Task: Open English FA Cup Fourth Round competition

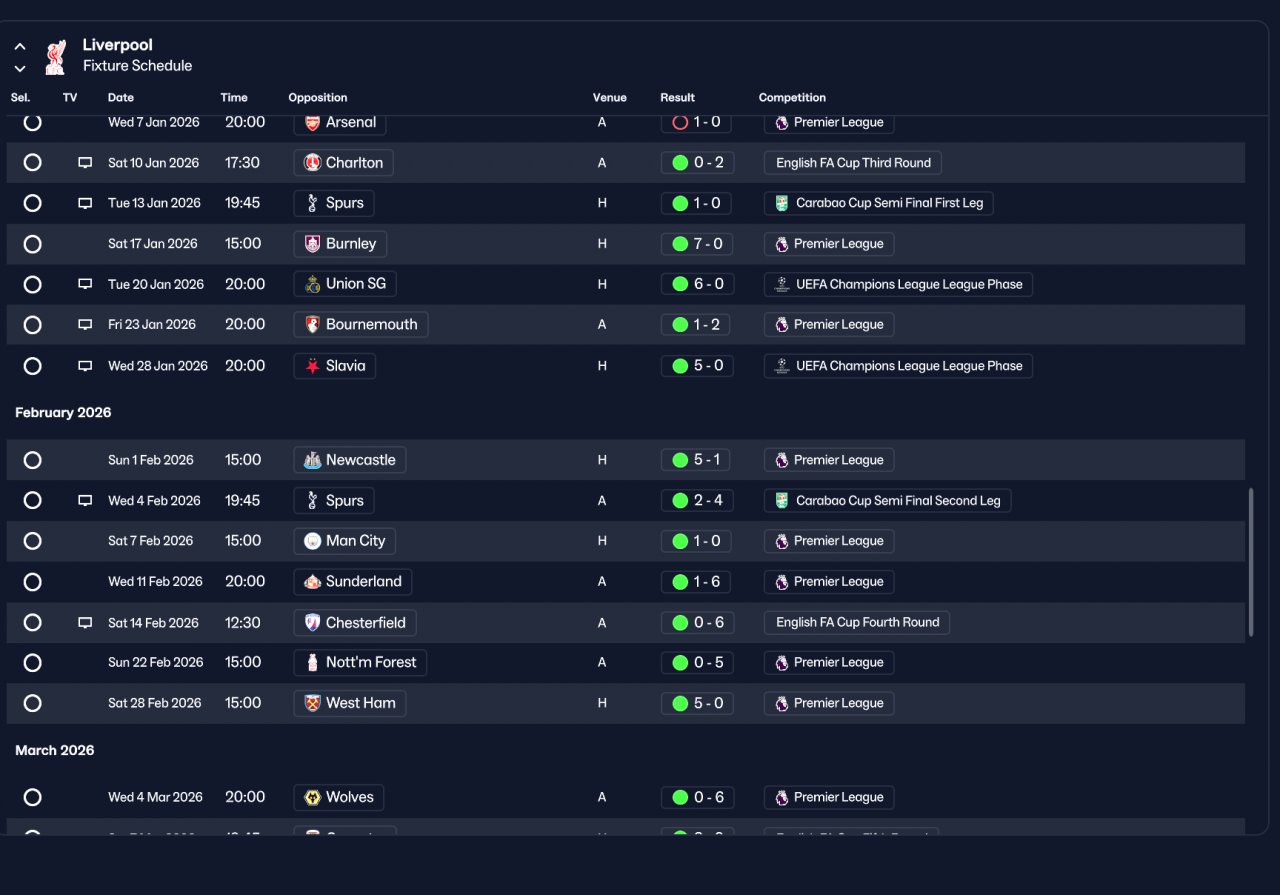Action: tap(857, 622)
